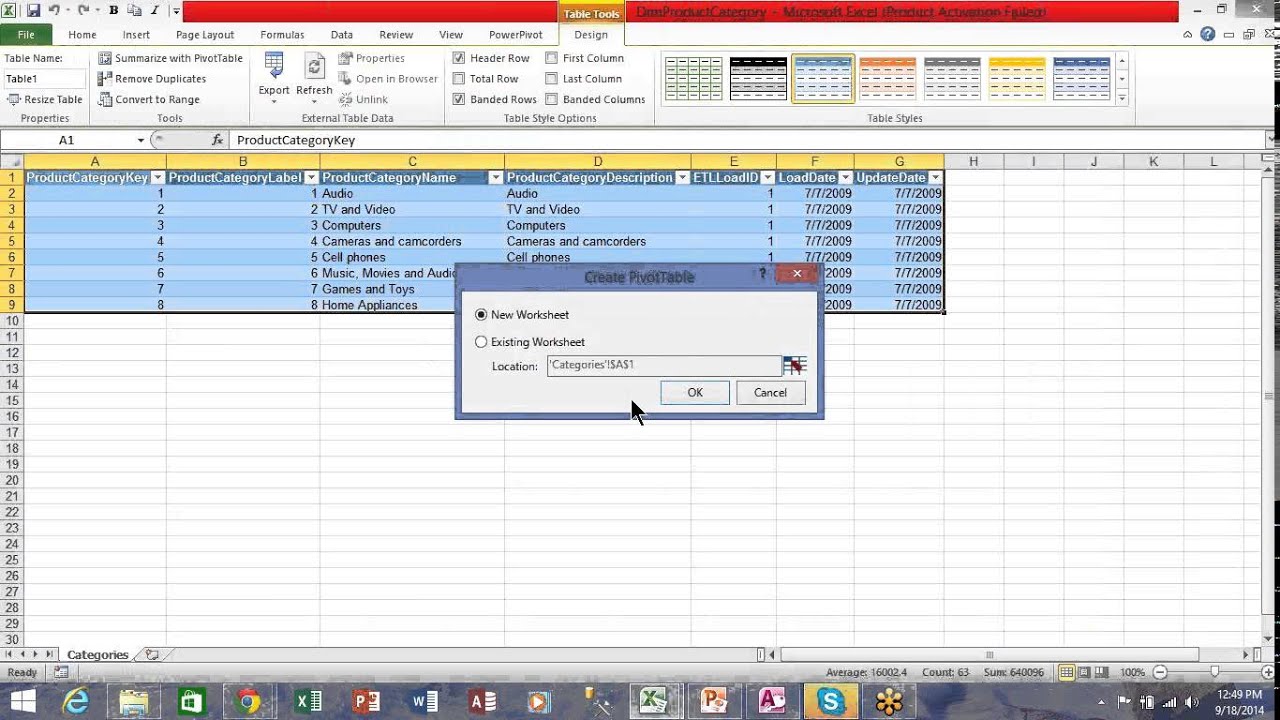Click the Table Name input field
This screenshot has height=720, width=1280.
pyautogui.click(x=45, y=79)
